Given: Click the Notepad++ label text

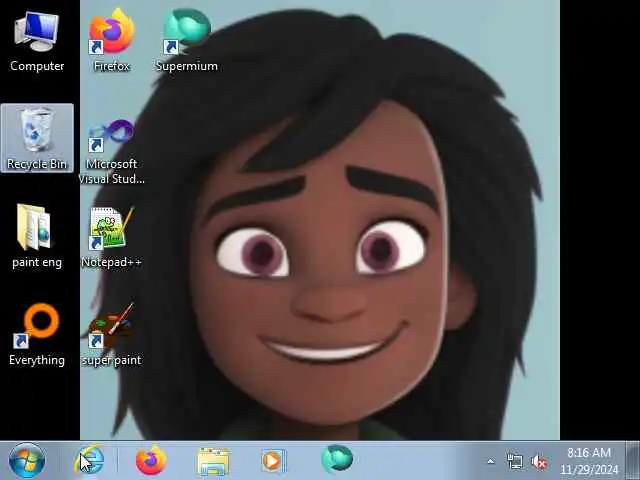Looking at the screenshot, I should click(x=111, y=262).
